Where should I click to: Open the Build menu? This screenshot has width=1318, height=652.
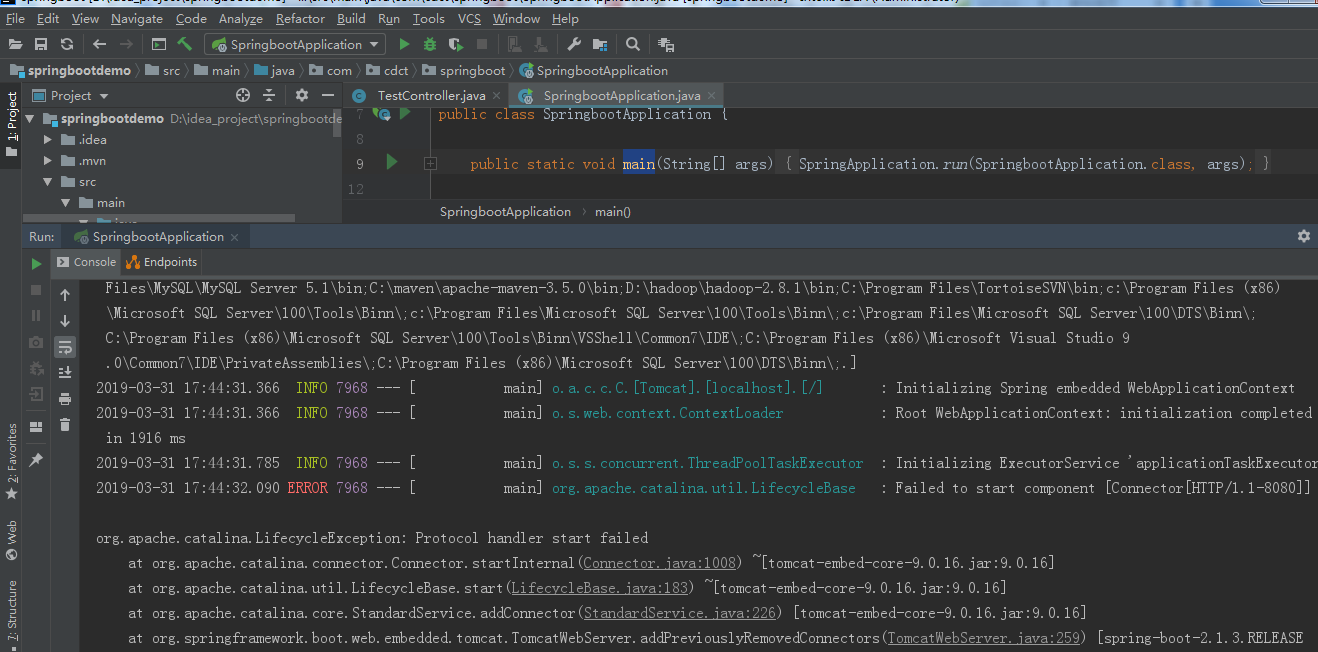coord(351,18)
